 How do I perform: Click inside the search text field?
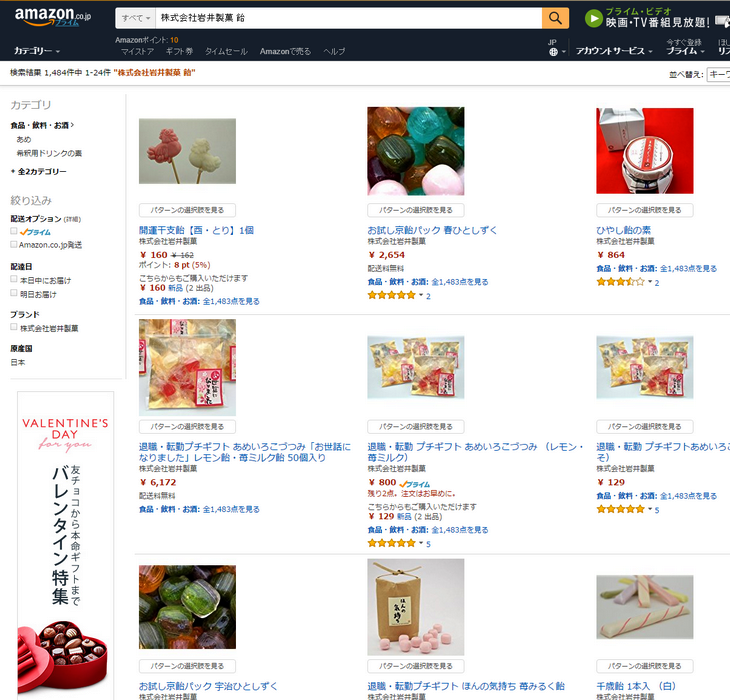tap(348, 18)
